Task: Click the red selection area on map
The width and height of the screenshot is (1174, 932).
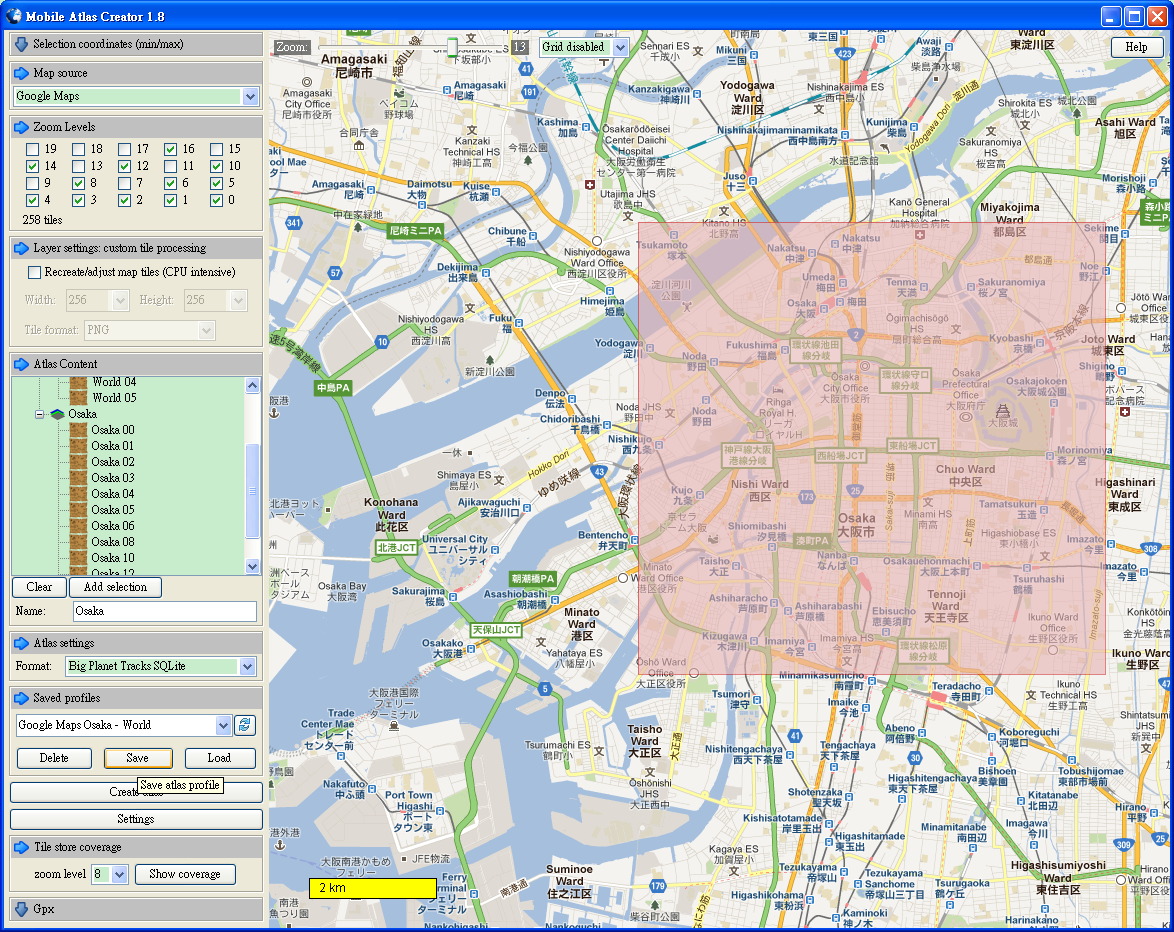Action: point(872,448)
